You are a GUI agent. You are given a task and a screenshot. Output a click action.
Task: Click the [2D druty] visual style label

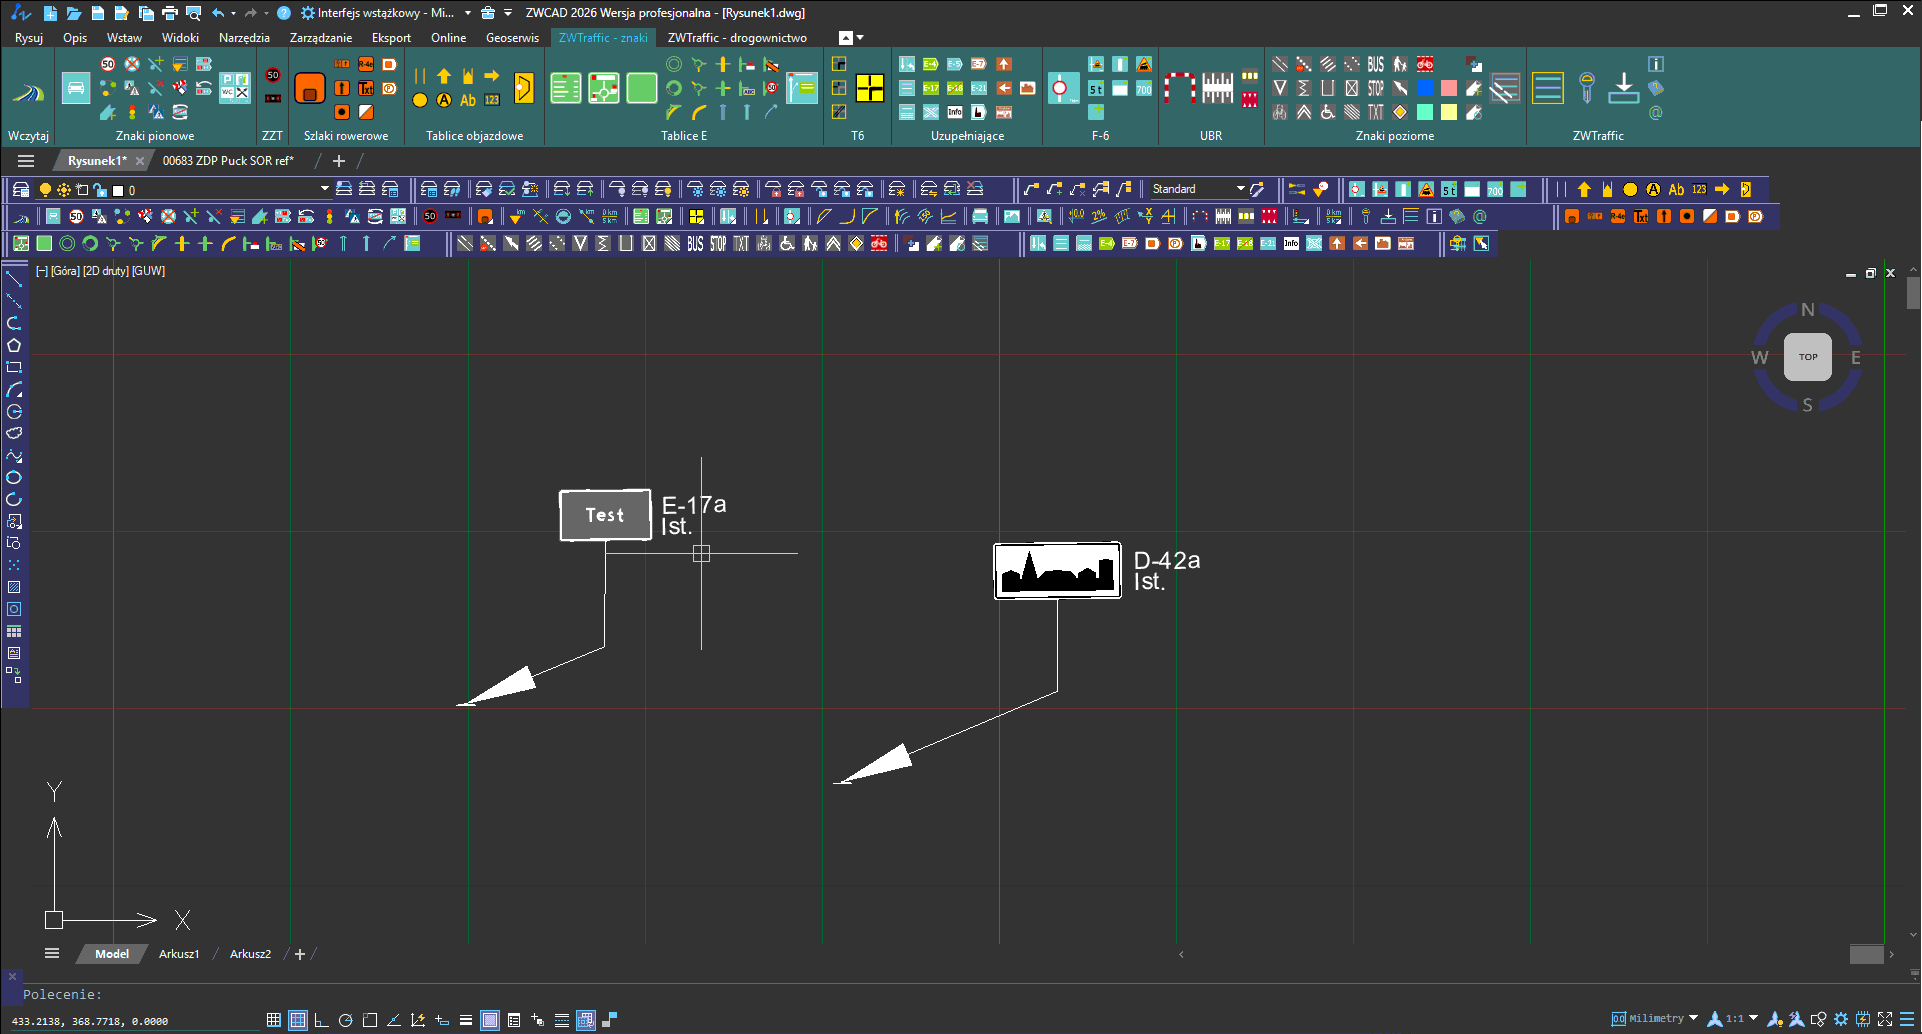point(105,271)
